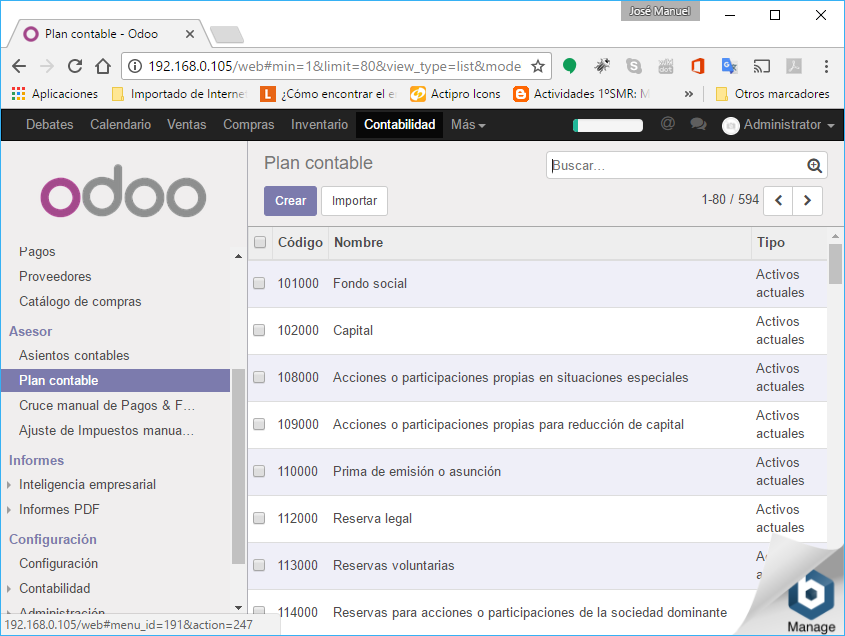Click the Importar button
The height and width of the screenshot is (636, 845).
[354, 201]
